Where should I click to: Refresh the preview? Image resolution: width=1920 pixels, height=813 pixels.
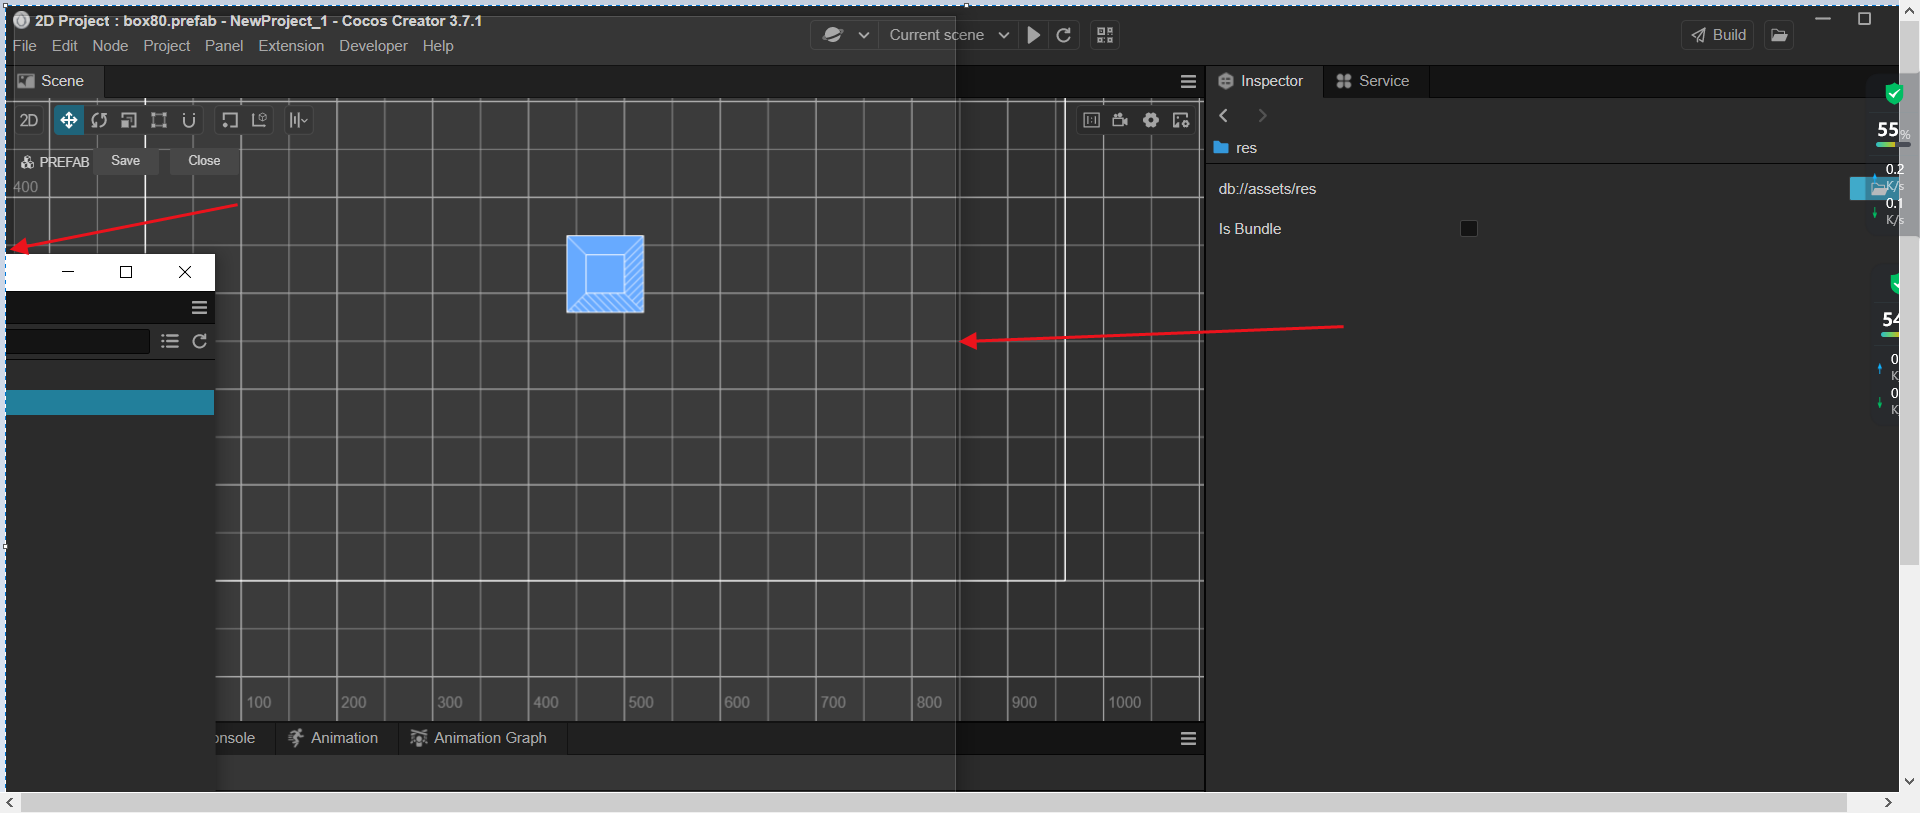[x=1064, y=35]
